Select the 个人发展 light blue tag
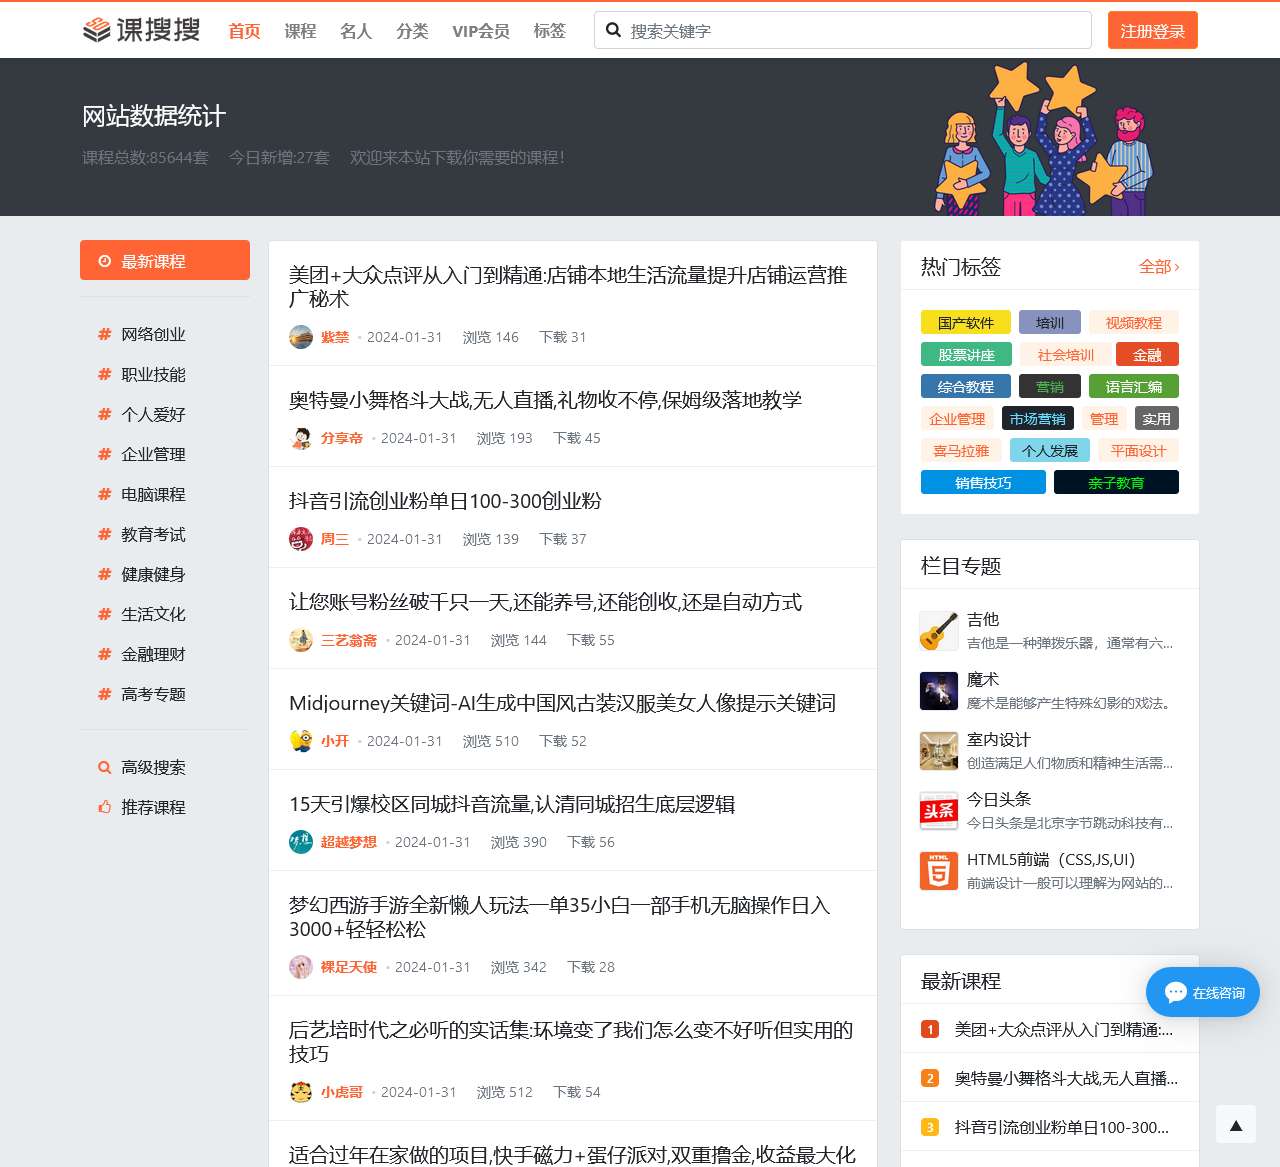 pyautogui.click(x=1050, y=450)
